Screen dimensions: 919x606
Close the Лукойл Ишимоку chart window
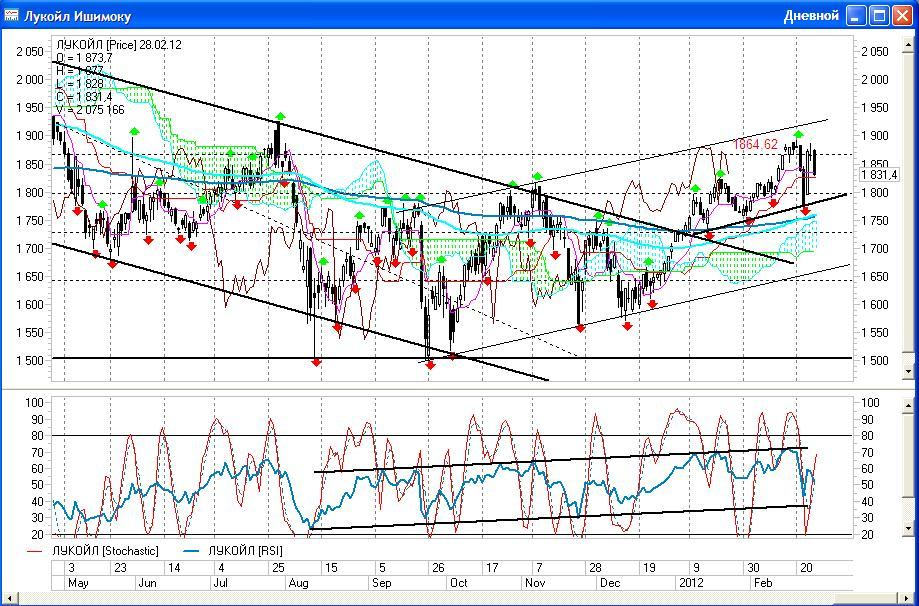[x=902, y=16]
